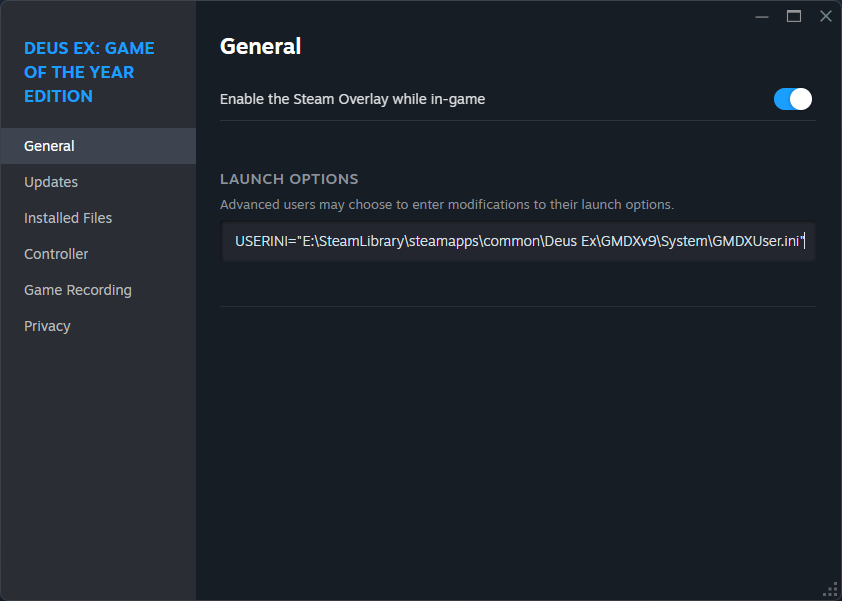842x601 pixels.
Task: Switch to the Updates section
Action: pos(51,182)
